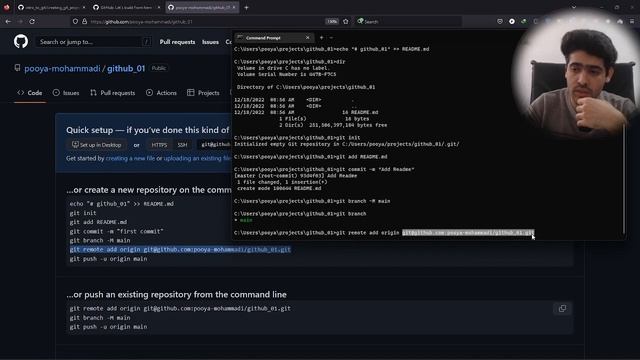Open the github_01 repository link
Screen dimensions: 640x360
tap(126, 69)
